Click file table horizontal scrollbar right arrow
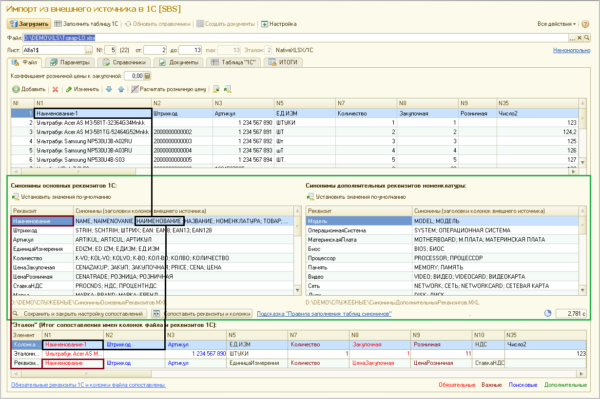 [x=574, y=171]
